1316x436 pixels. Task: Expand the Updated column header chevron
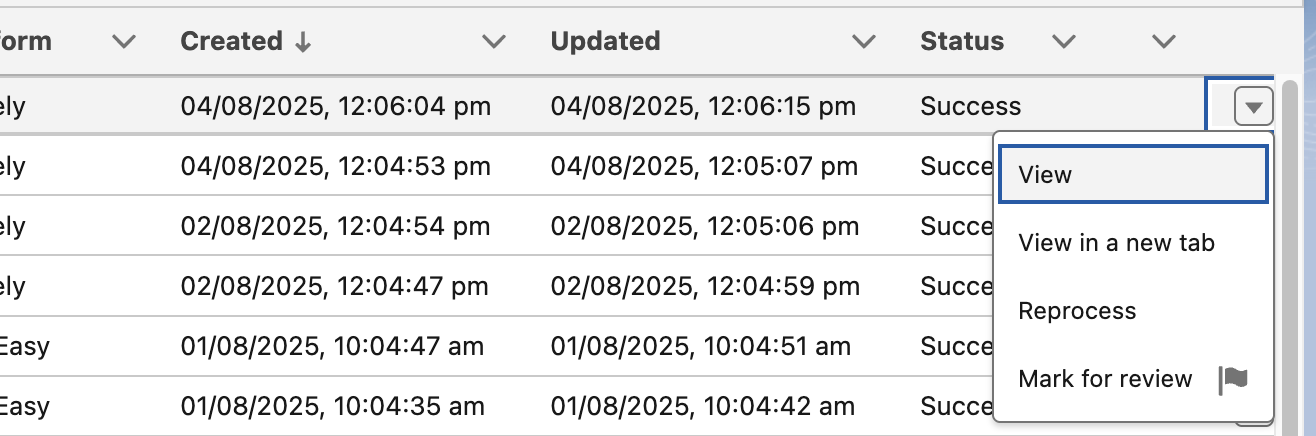(863, 42)
